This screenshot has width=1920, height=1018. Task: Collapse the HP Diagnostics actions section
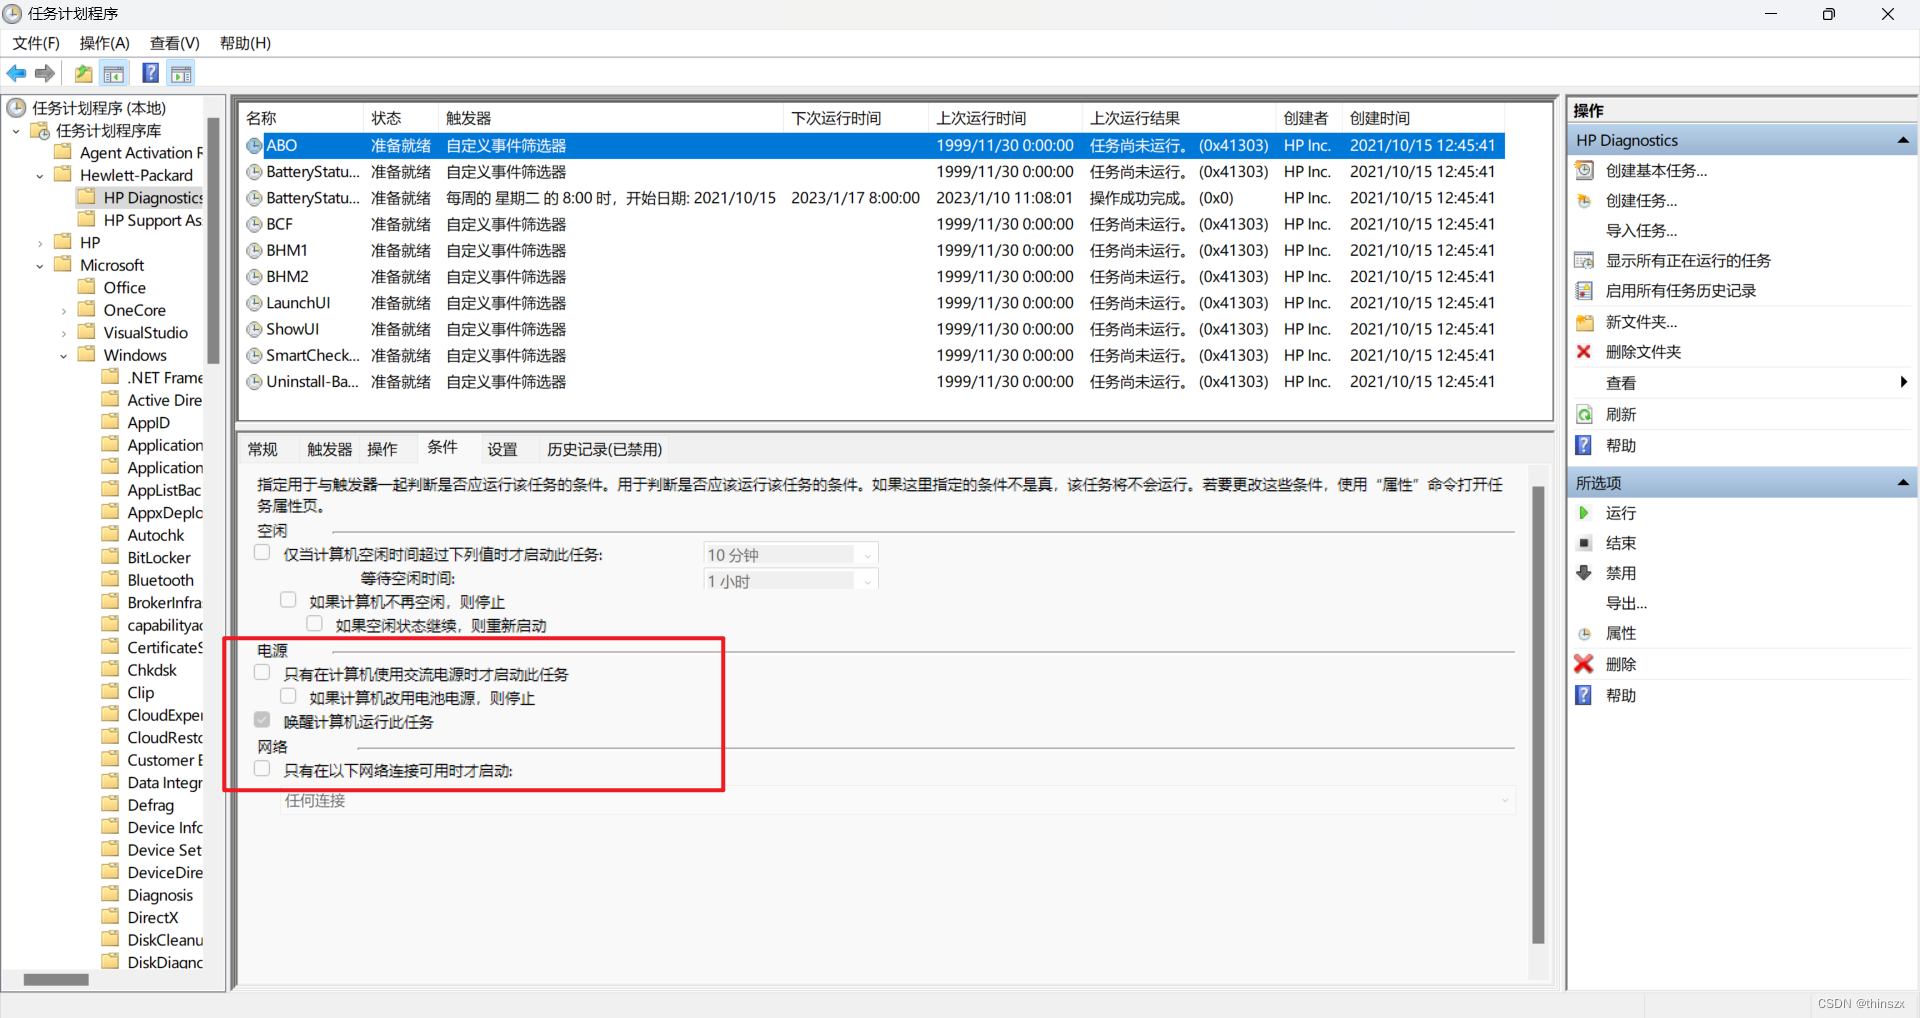tap(1903, 140)
